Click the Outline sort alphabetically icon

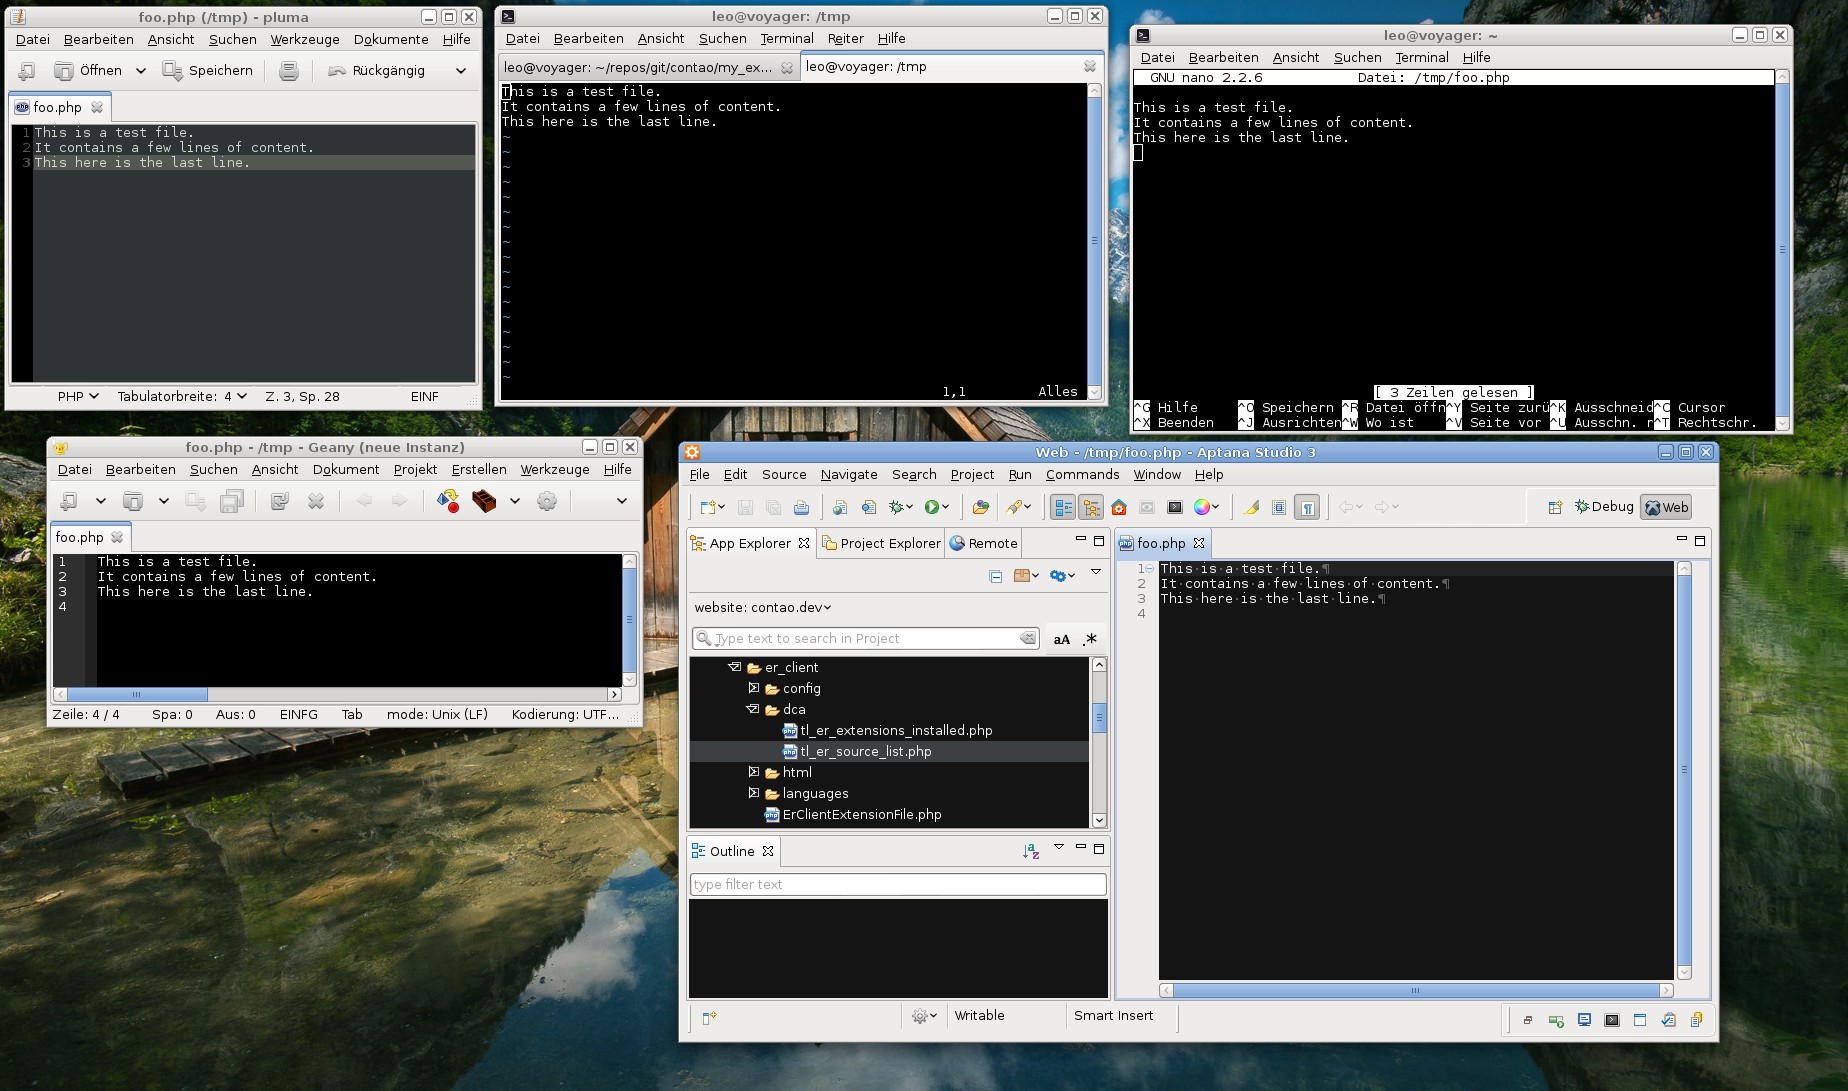point(1031,851)
